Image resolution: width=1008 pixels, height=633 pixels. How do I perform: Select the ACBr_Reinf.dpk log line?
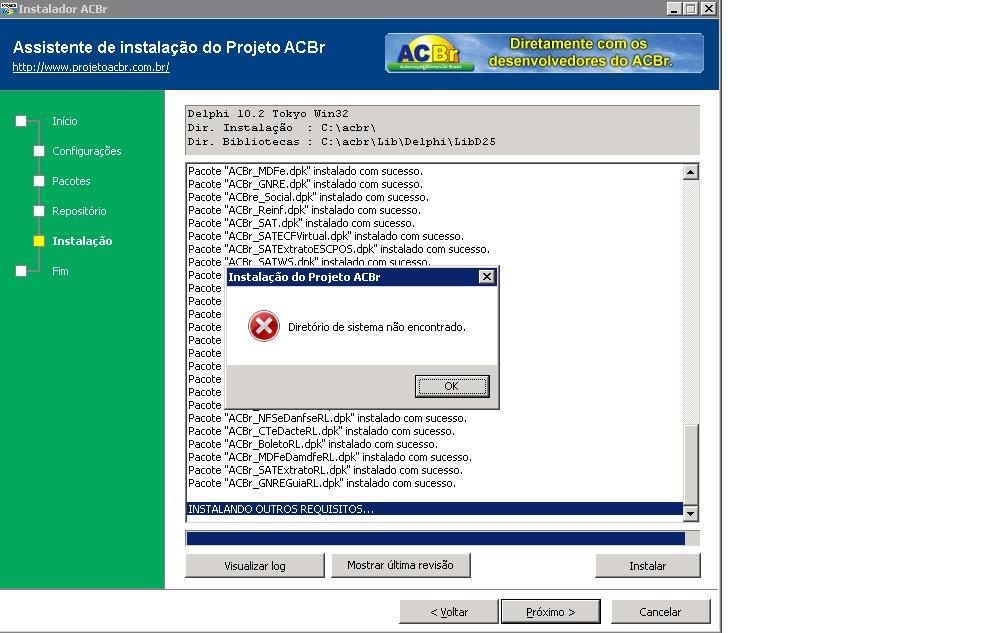pyautogui.click(x=305, y=210)
